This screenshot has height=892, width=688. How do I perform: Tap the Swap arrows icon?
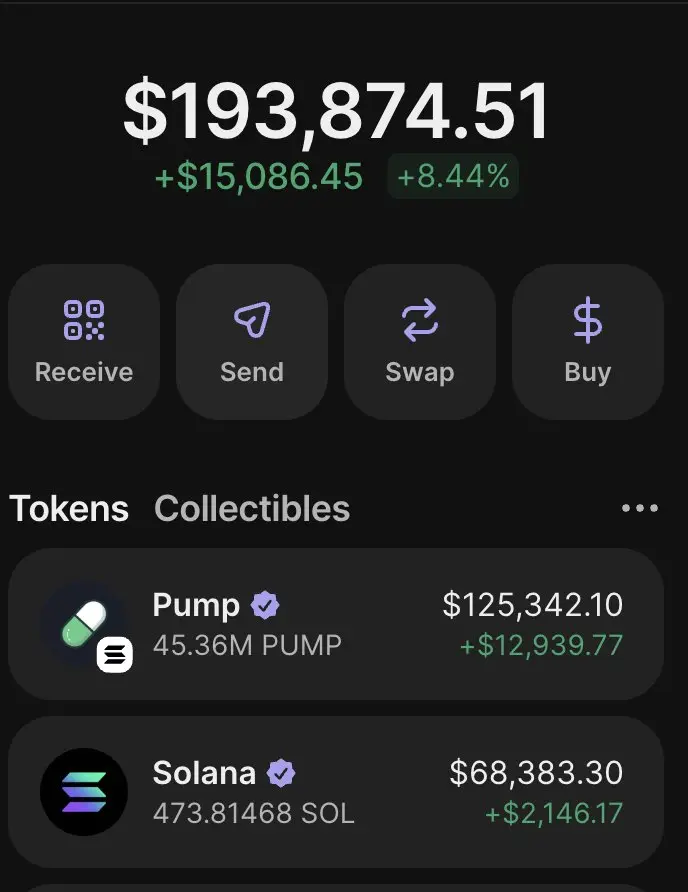coord(420,320)
